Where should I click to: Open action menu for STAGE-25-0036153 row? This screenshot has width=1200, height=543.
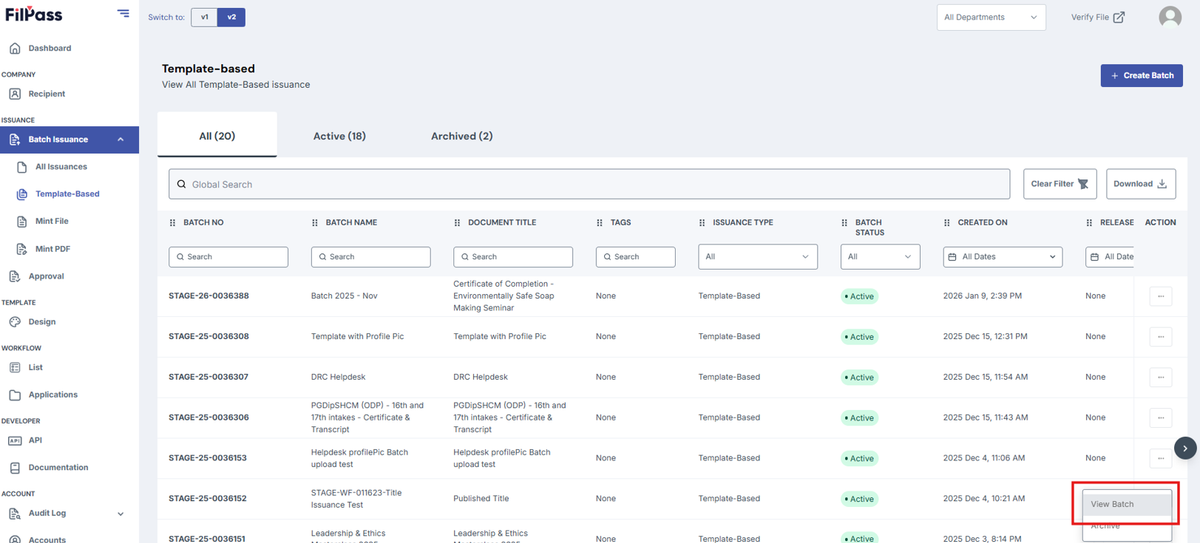point(1161,458)
